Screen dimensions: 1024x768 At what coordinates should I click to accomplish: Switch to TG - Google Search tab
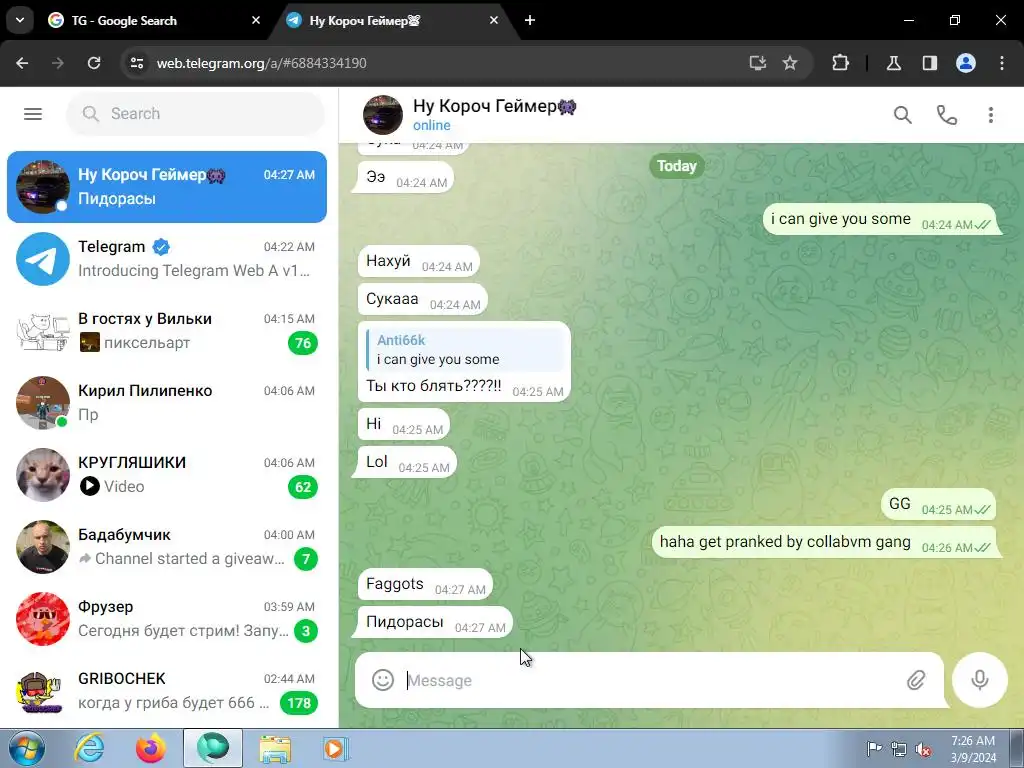(x=155, y=20)
